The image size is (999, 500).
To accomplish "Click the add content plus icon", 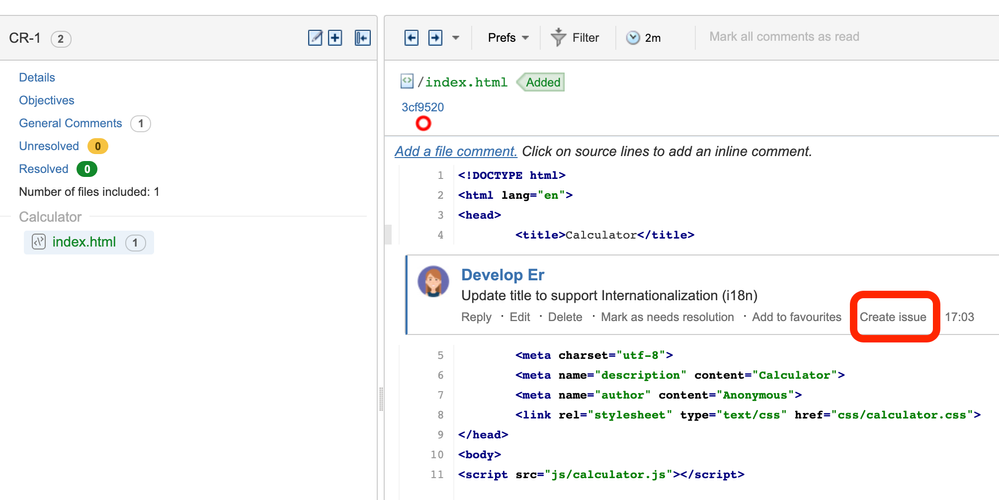I will click(x=335, y=38).
